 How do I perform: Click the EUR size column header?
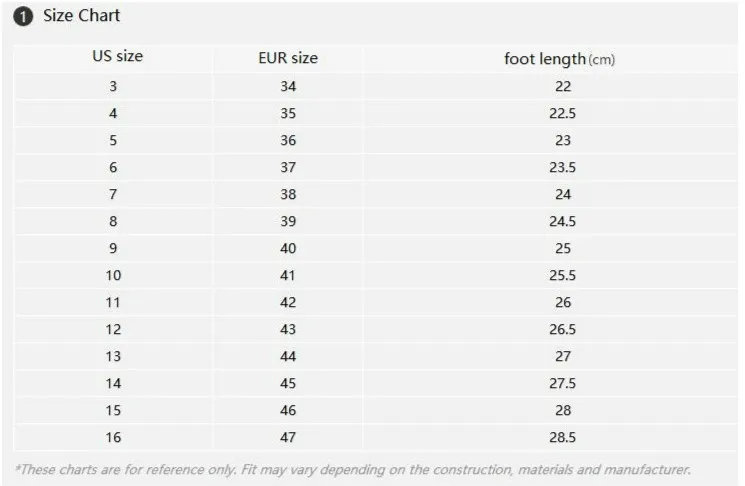point(288,58)
